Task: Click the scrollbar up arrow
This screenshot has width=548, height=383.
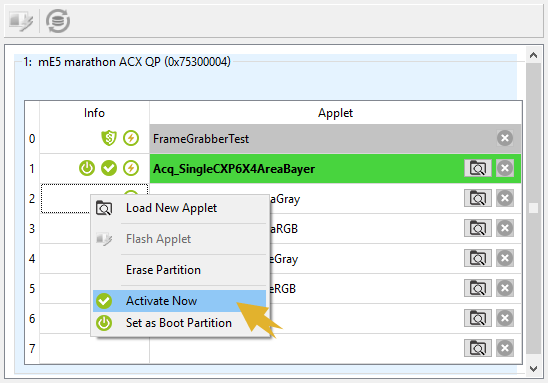Action: click(533, 55)
